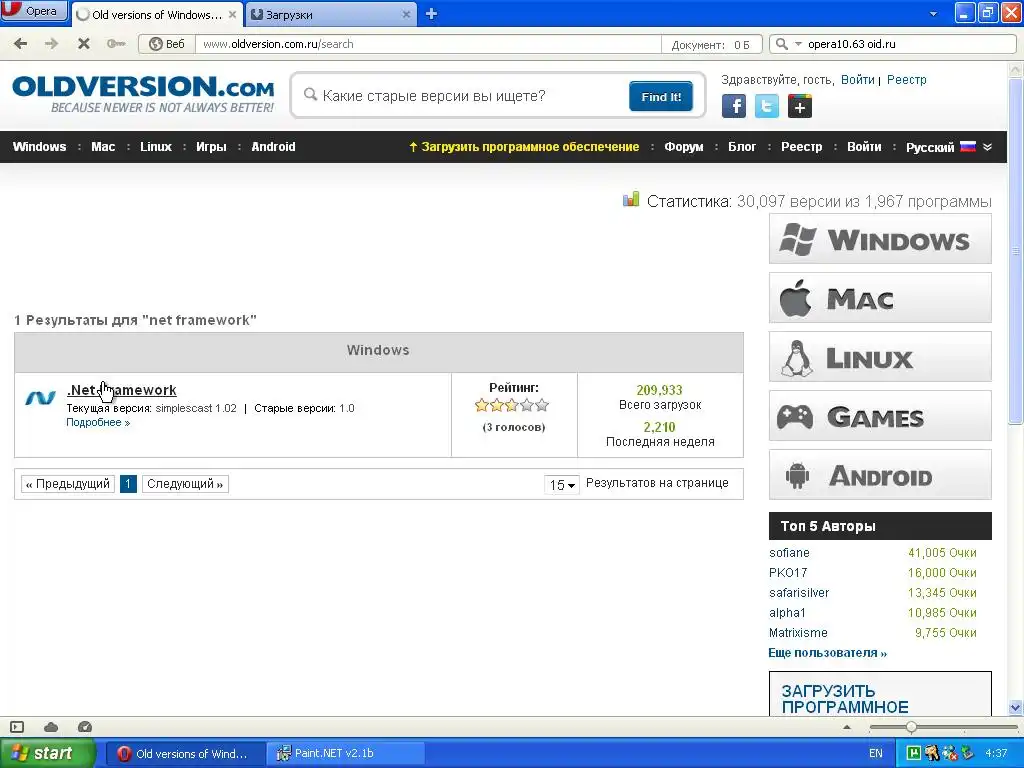Click the password manager key icon
Screen dimensions: 1024x768
(x=116, y=44)
